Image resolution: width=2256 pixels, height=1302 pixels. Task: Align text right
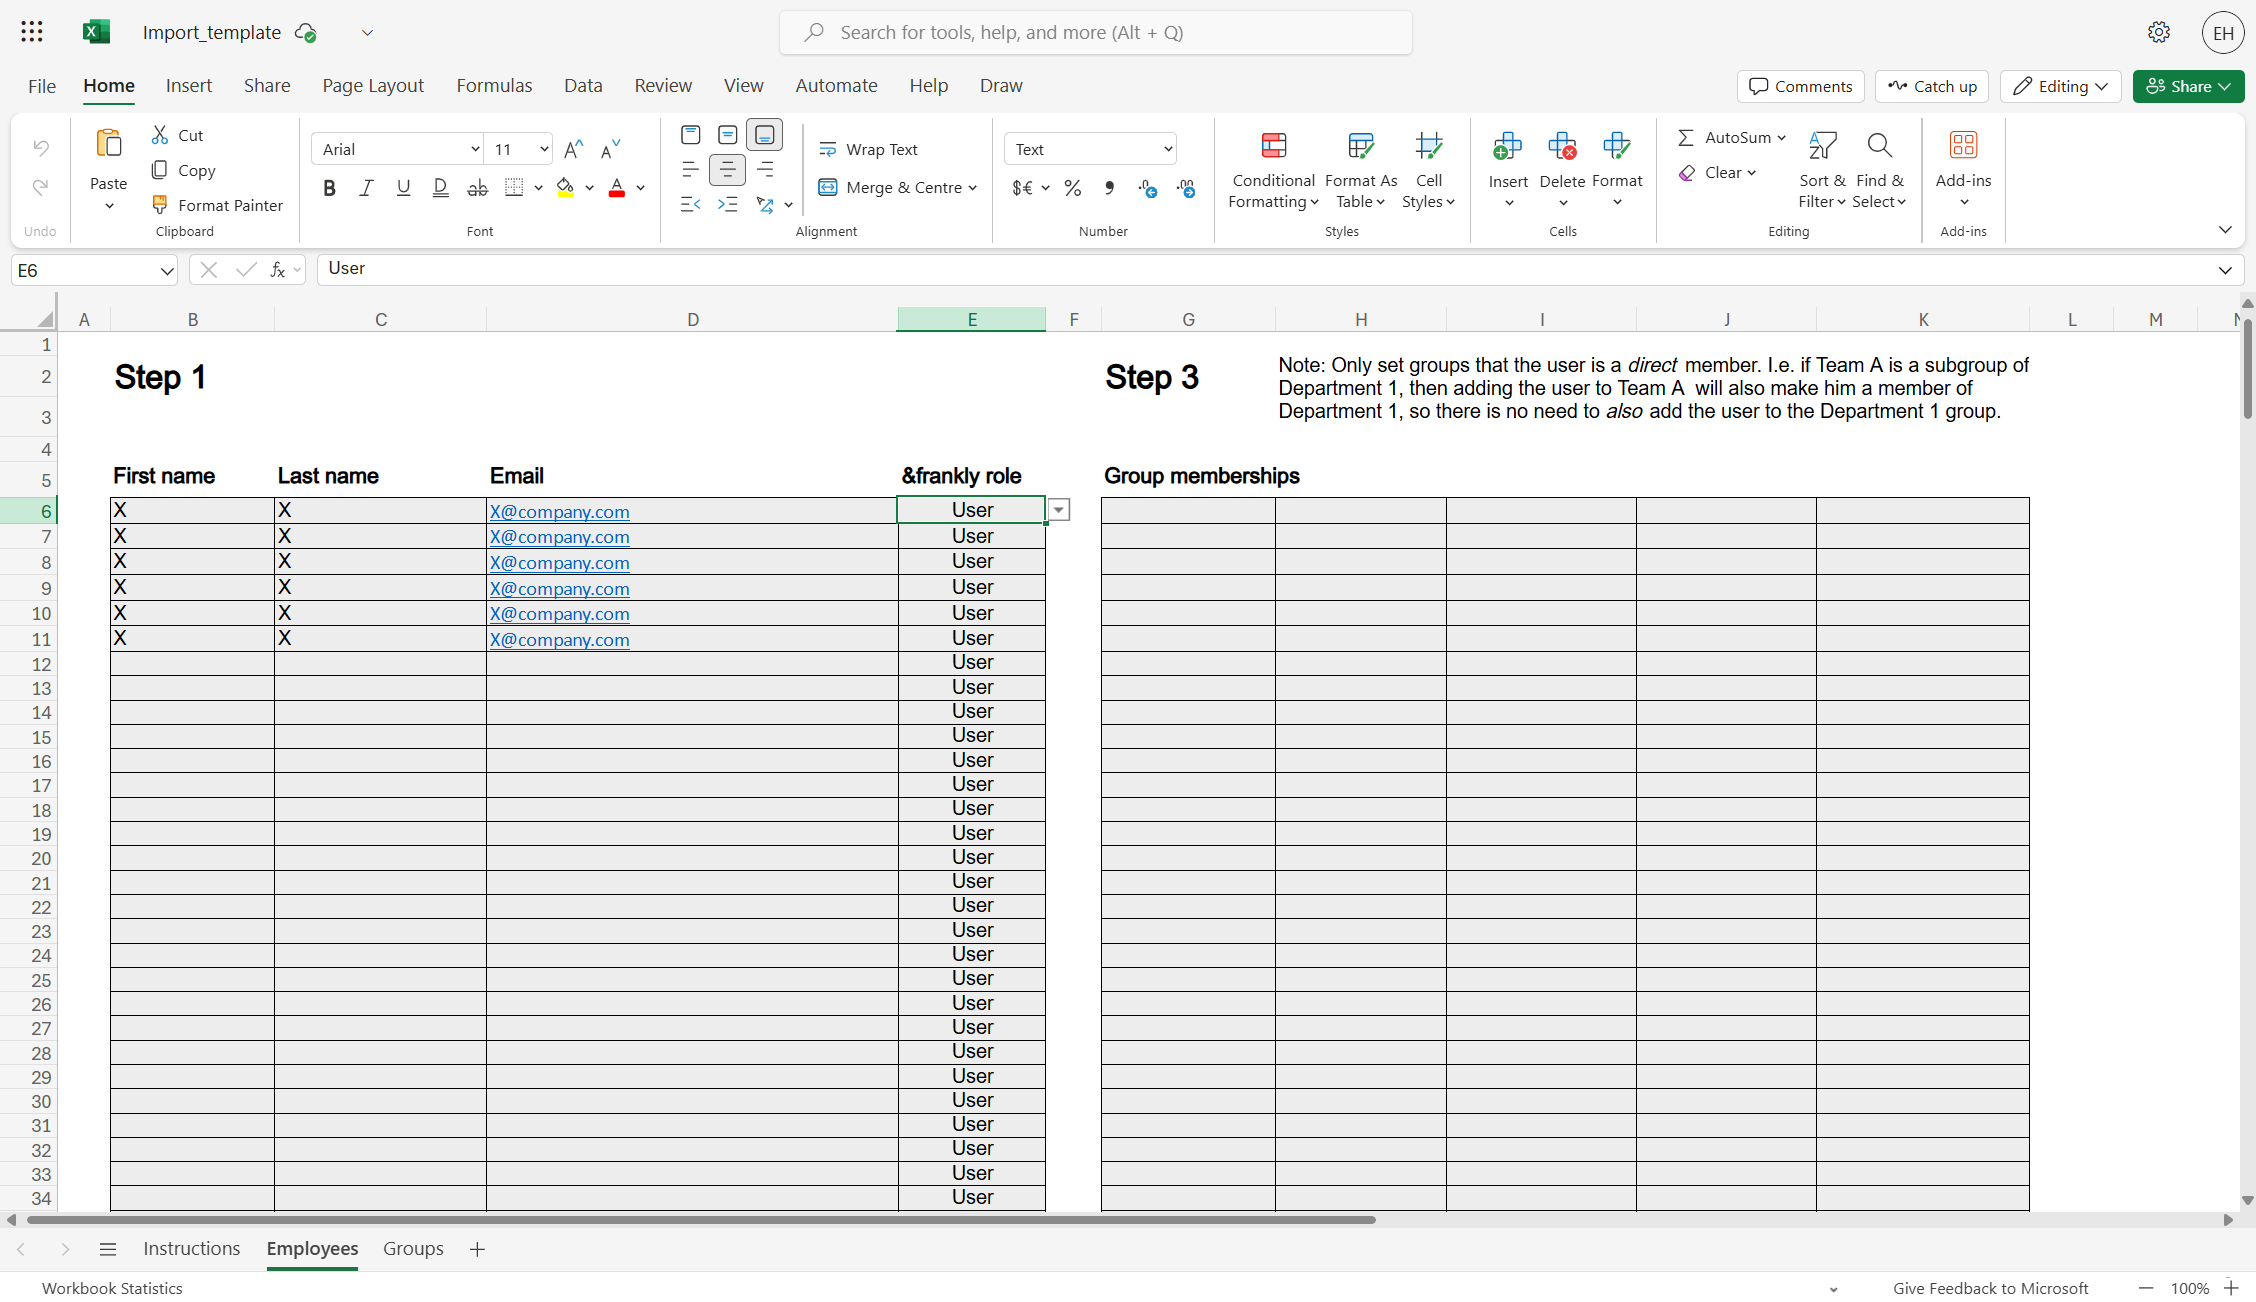tap(764, 170)
